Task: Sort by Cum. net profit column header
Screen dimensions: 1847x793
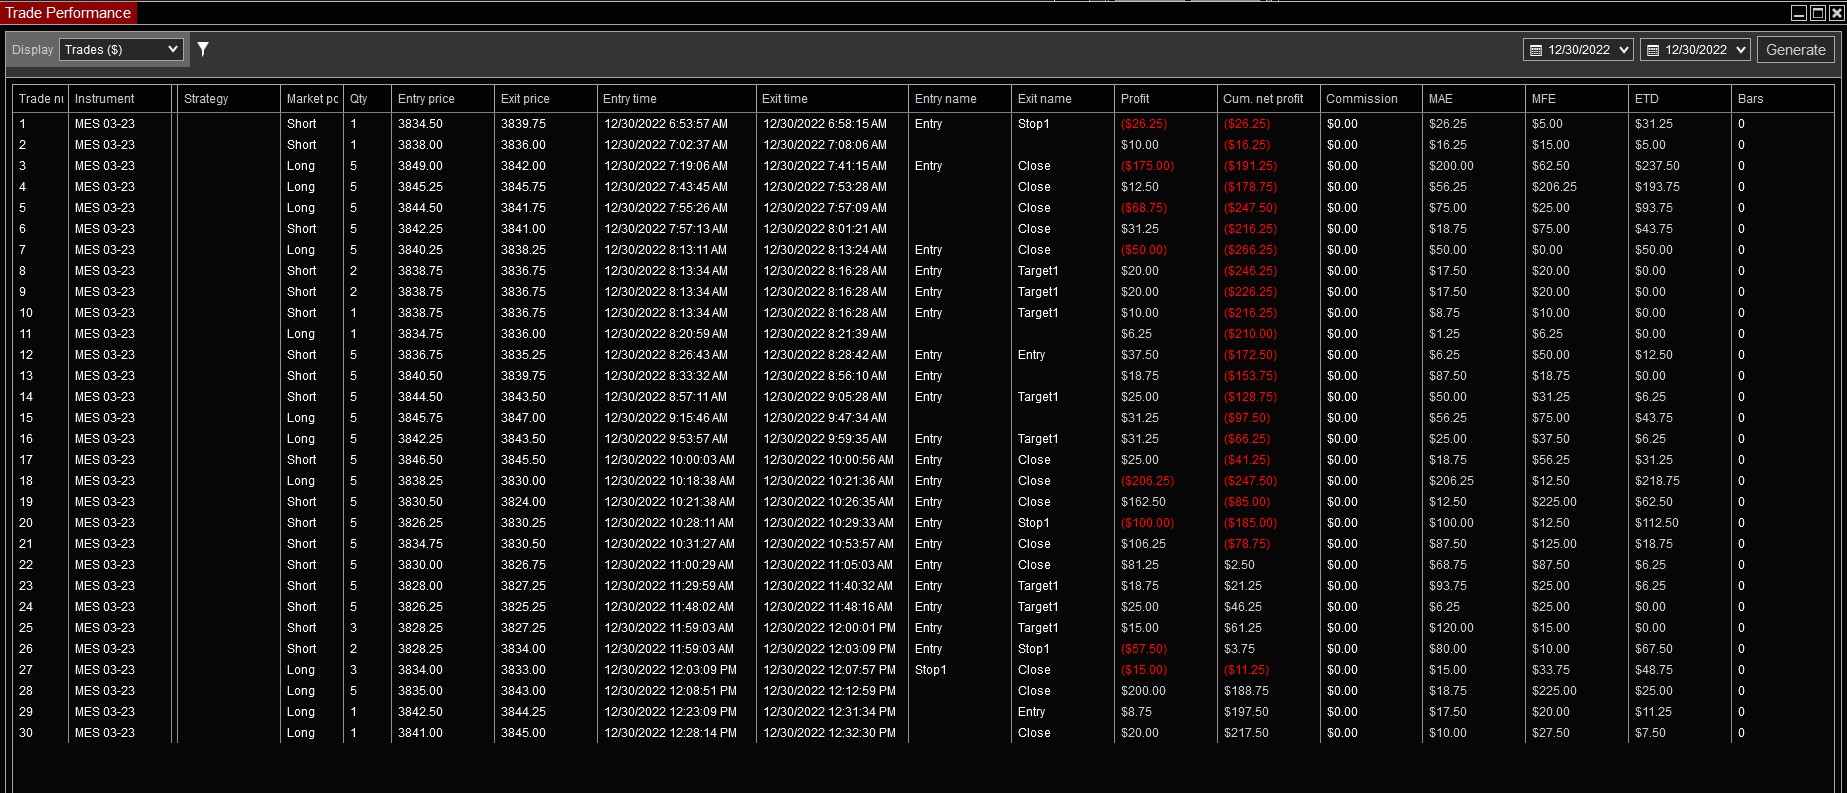Action: pos(1269,99)
